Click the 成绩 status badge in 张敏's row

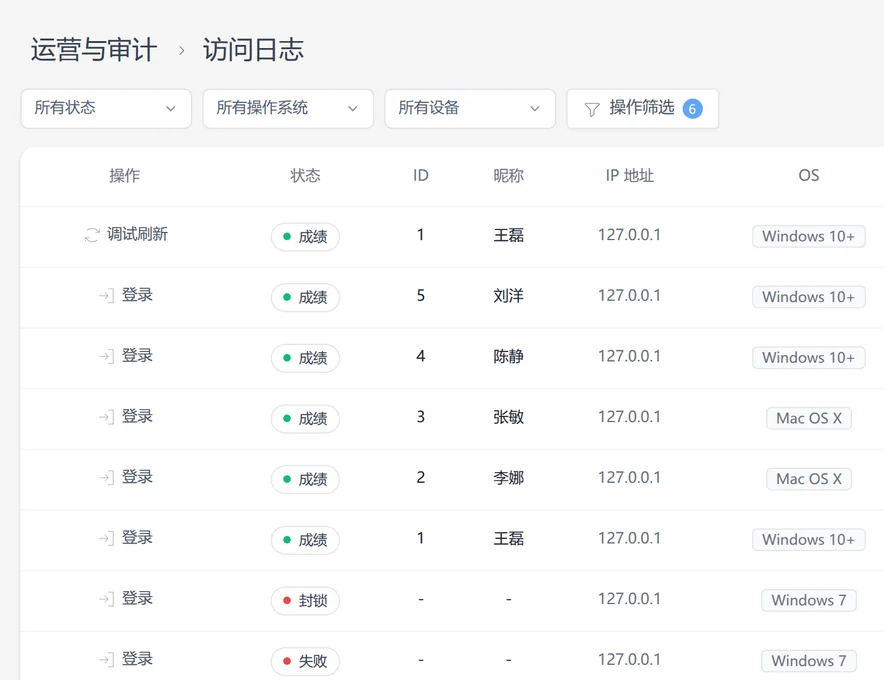[305, 419]
